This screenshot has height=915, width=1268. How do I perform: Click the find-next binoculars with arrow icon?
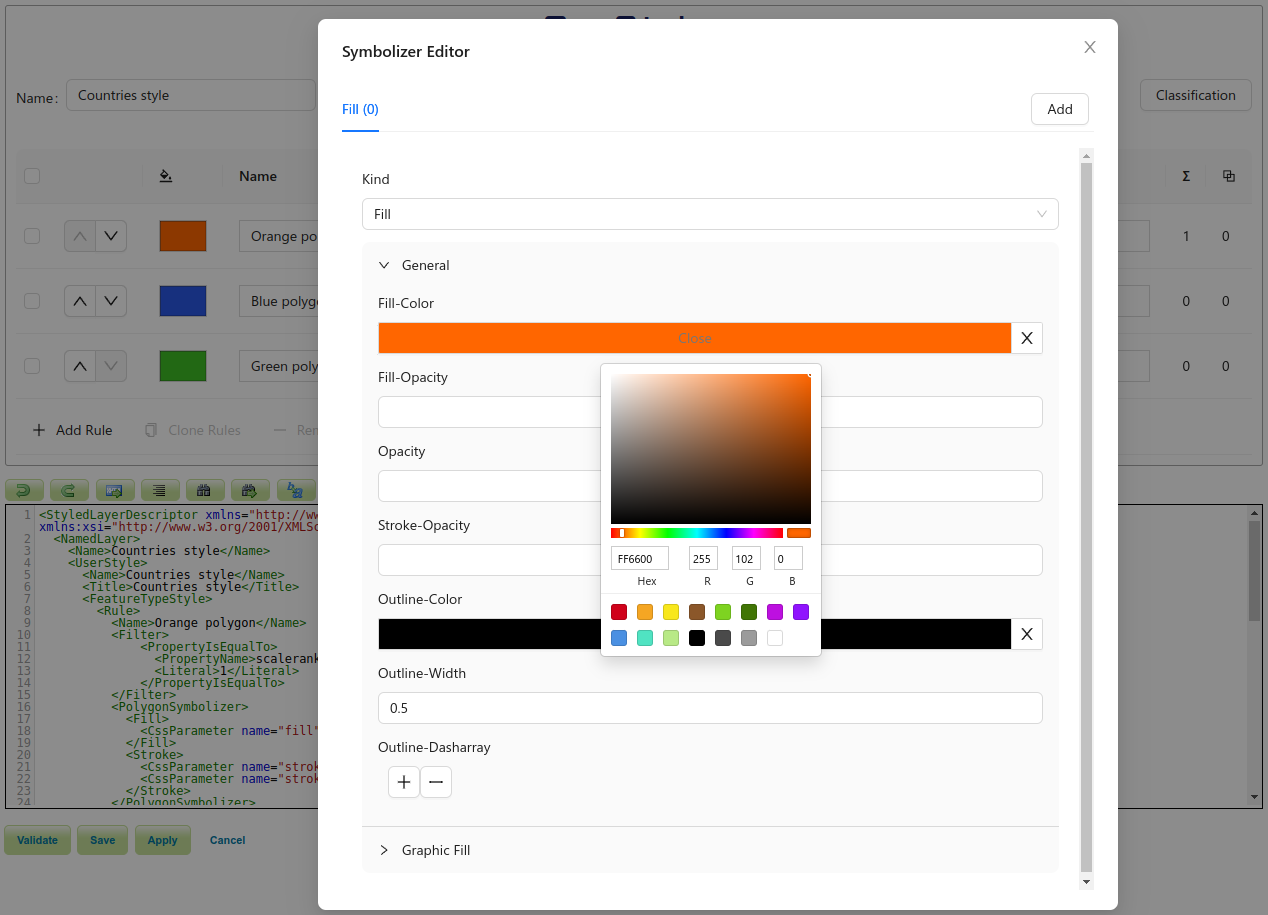click(250, 490)
